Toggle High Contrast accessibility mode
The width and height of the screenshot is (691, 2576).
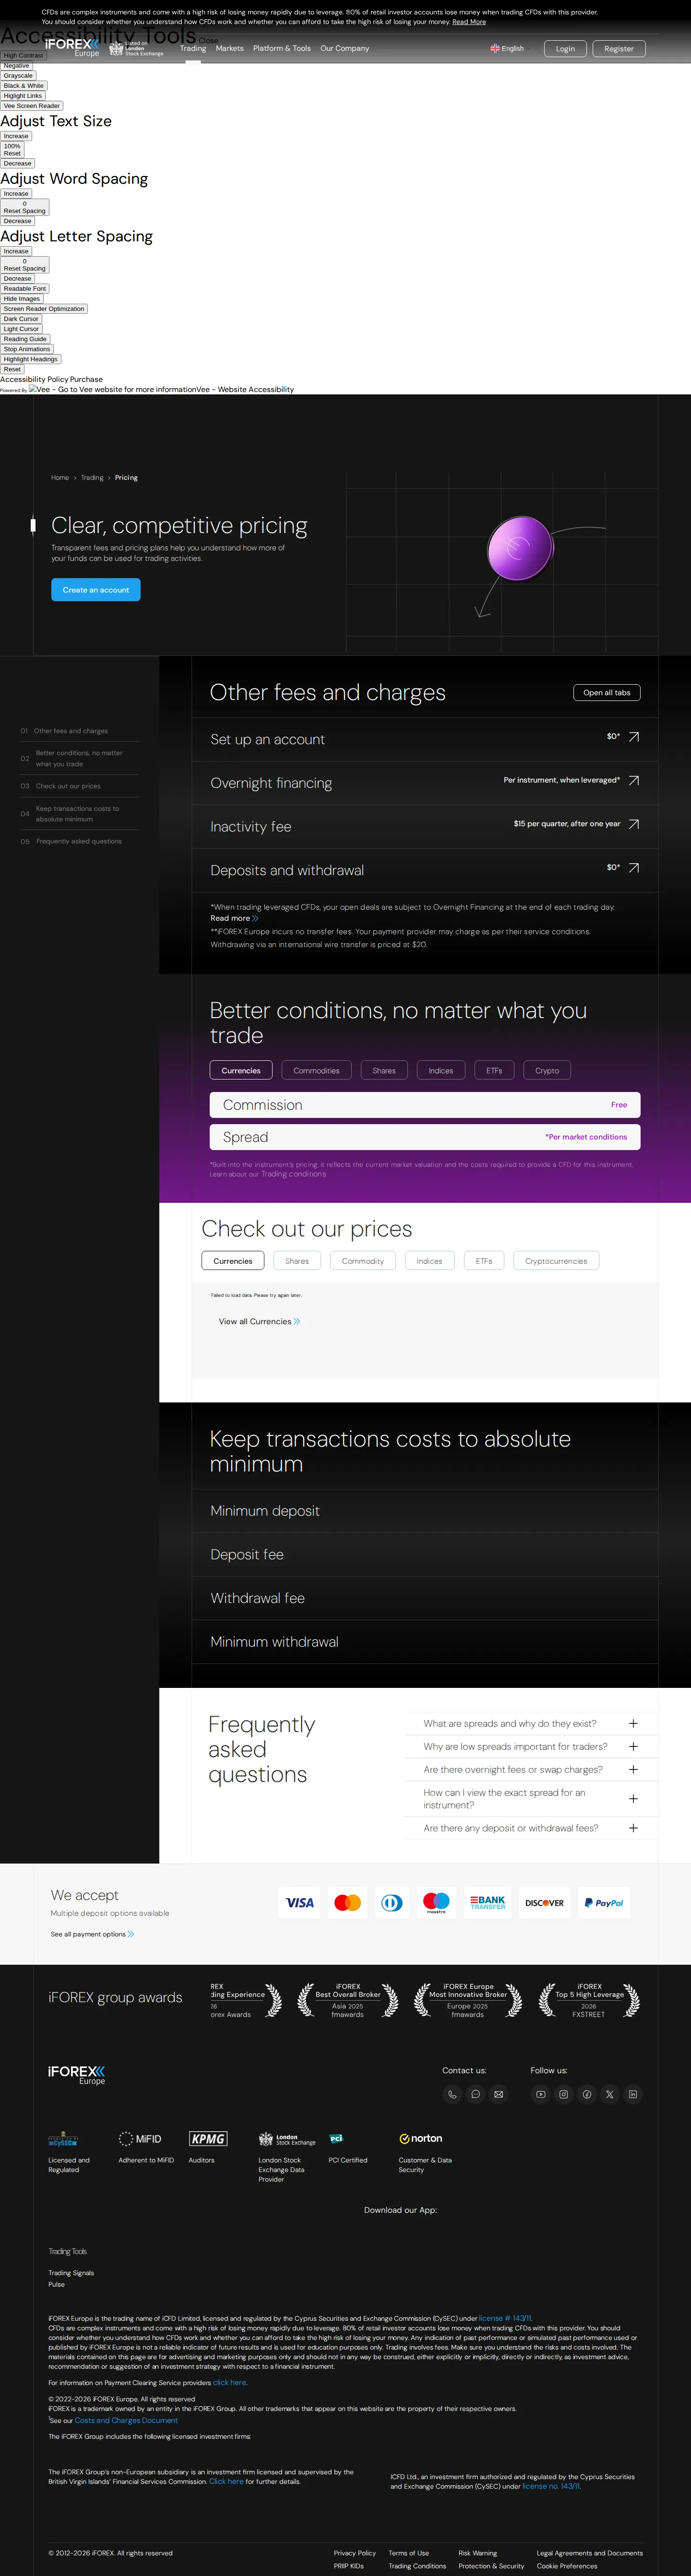[23, 56]
